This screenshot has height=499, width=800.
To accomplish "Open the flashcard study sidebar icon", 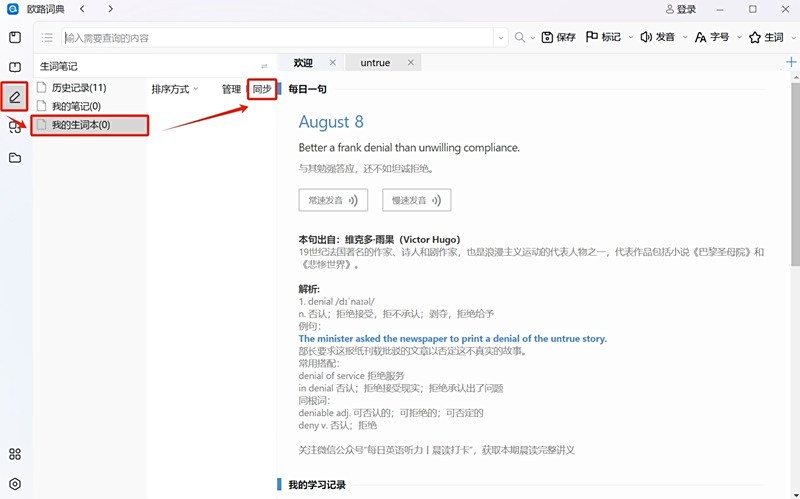I will (x=15, y=67).
